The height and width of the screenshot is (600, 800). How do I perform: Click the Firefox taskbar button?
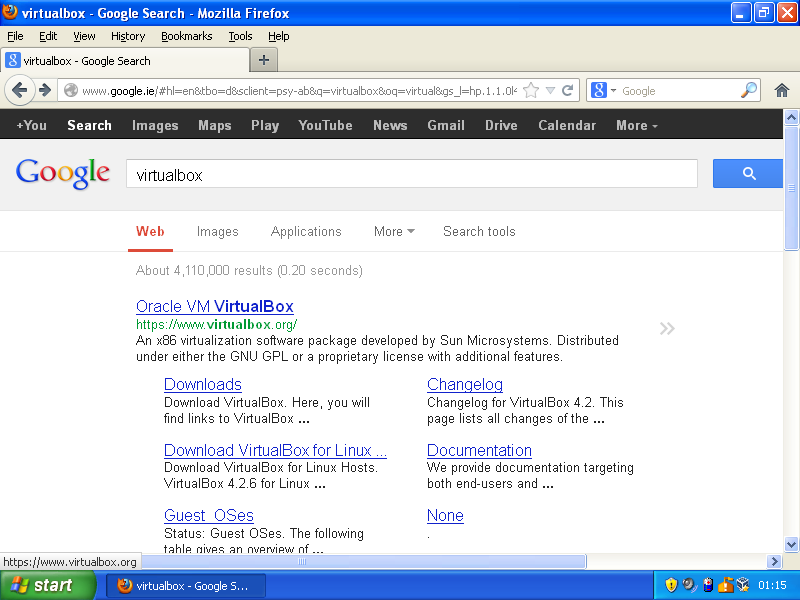186,586
